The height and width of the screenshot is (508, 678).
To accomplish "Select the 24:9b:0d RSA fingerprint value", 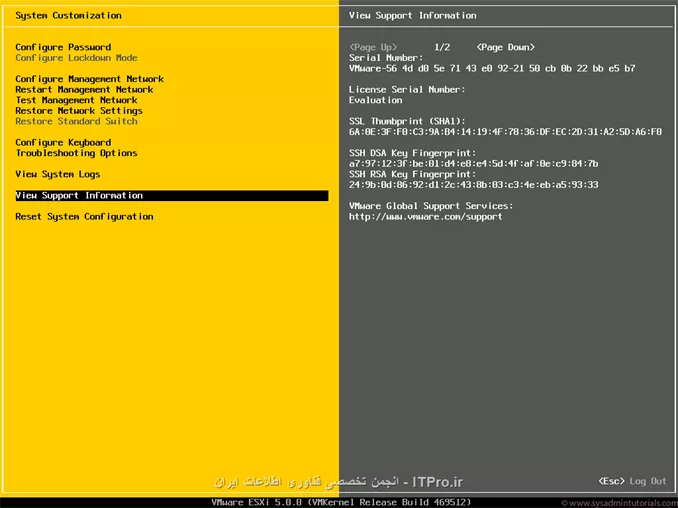I will click(x=473, y=185).
